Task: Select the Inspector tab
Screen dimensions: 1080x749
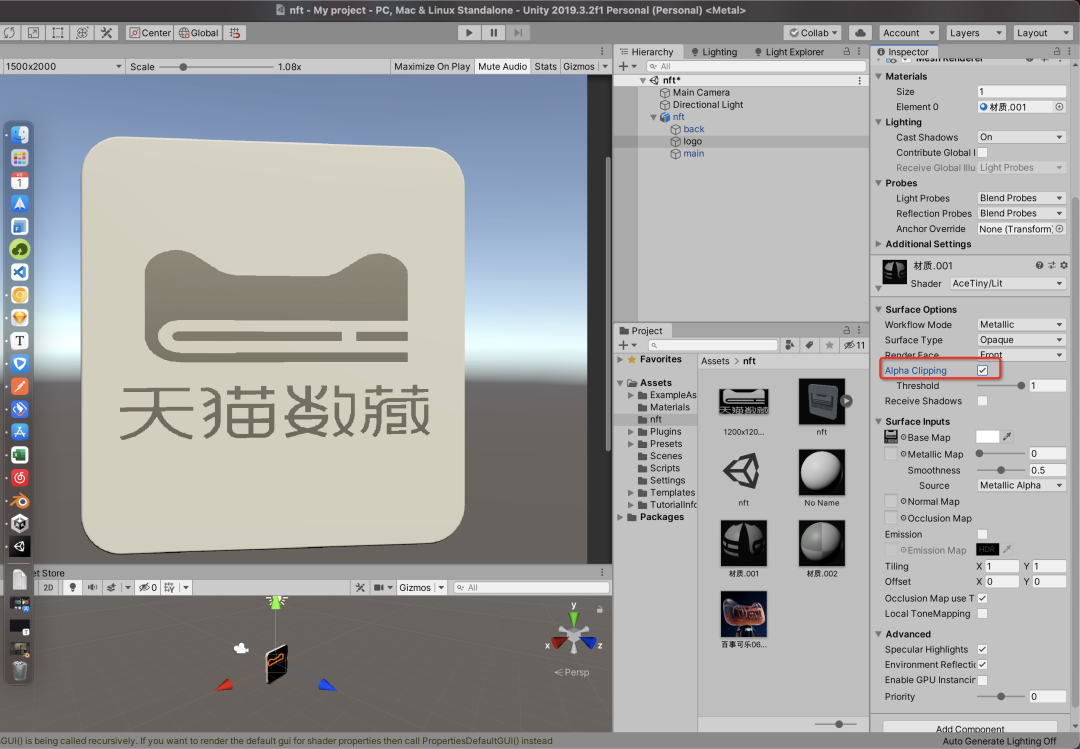Action: click(903, 52)
